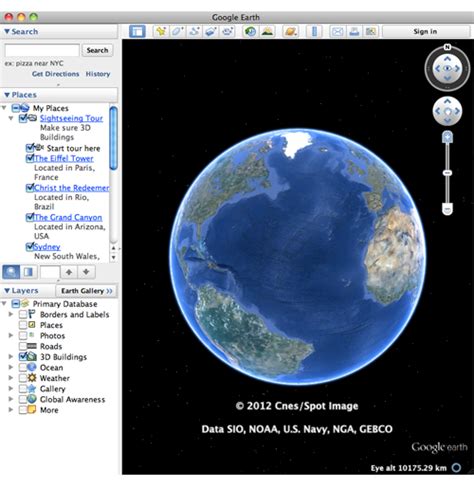Tilt view up with look joystick arrow
The height and width of the screenshot is (488, 474).
pyautogui.click(x=447, y=59)
